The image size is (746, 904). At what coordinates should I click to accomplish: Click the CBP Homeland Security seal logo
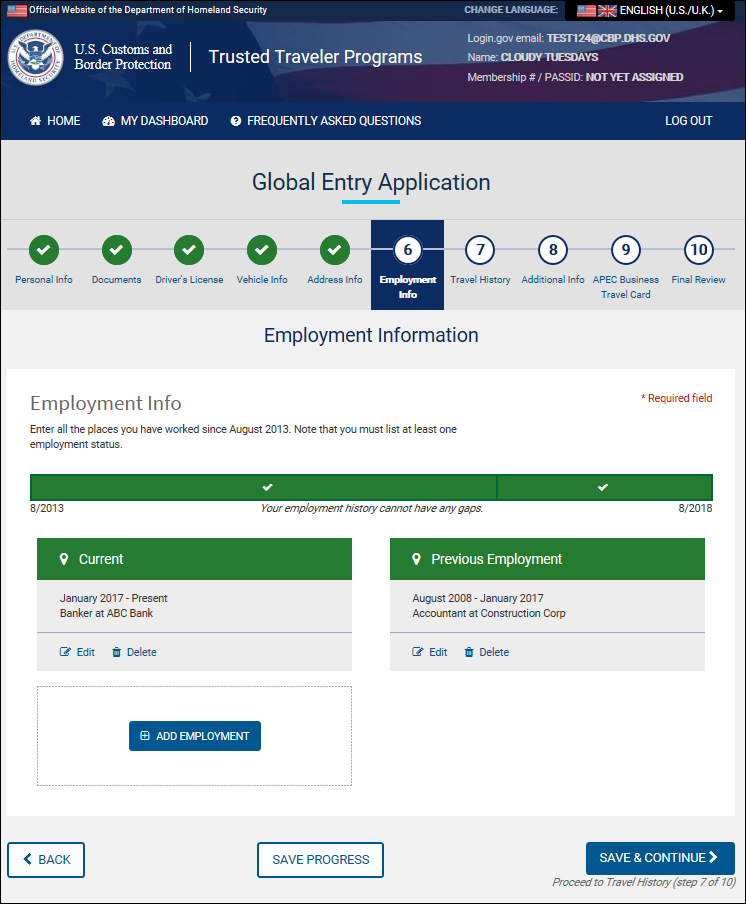tap(35, 57)
